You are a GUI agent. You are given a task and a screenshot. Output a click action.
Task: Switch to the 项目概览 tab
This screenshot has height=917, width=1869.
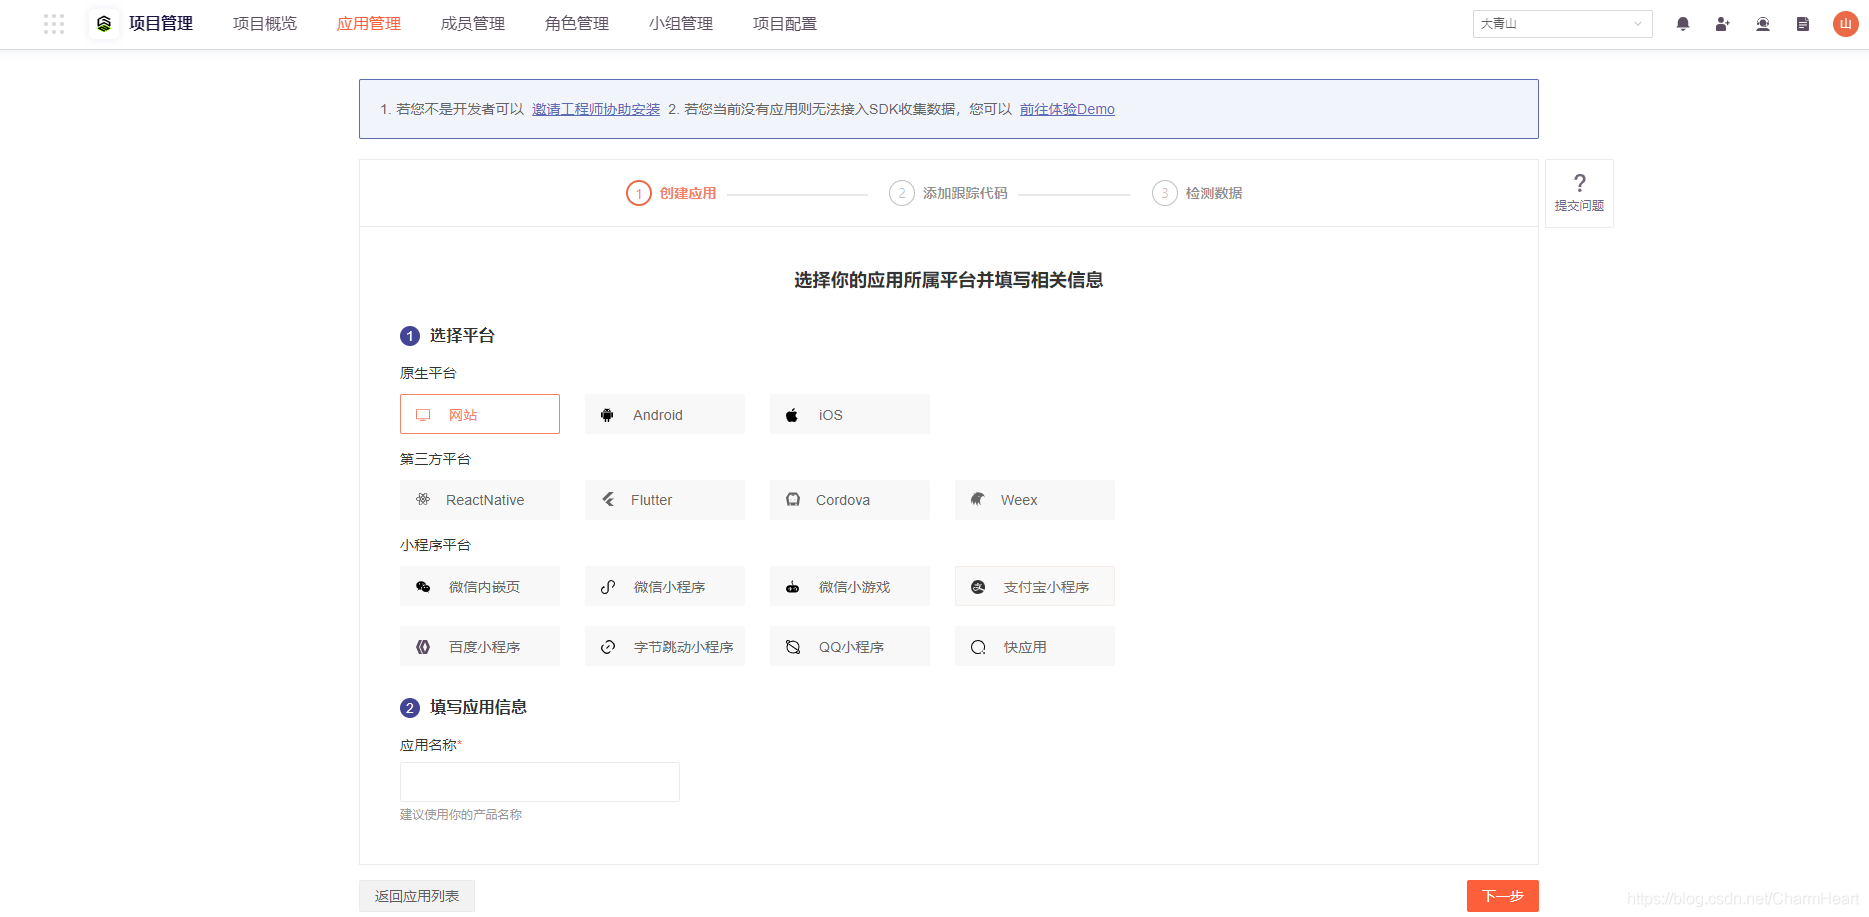coord(264,23)
